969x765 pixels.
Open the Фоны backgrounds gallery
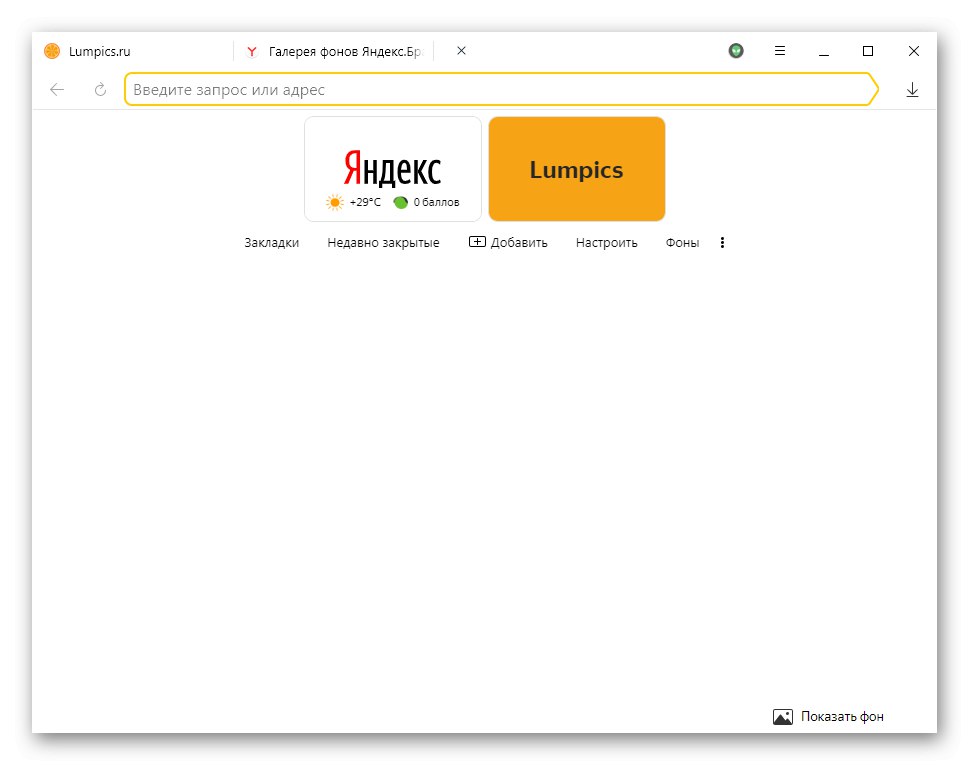(682, 243)
